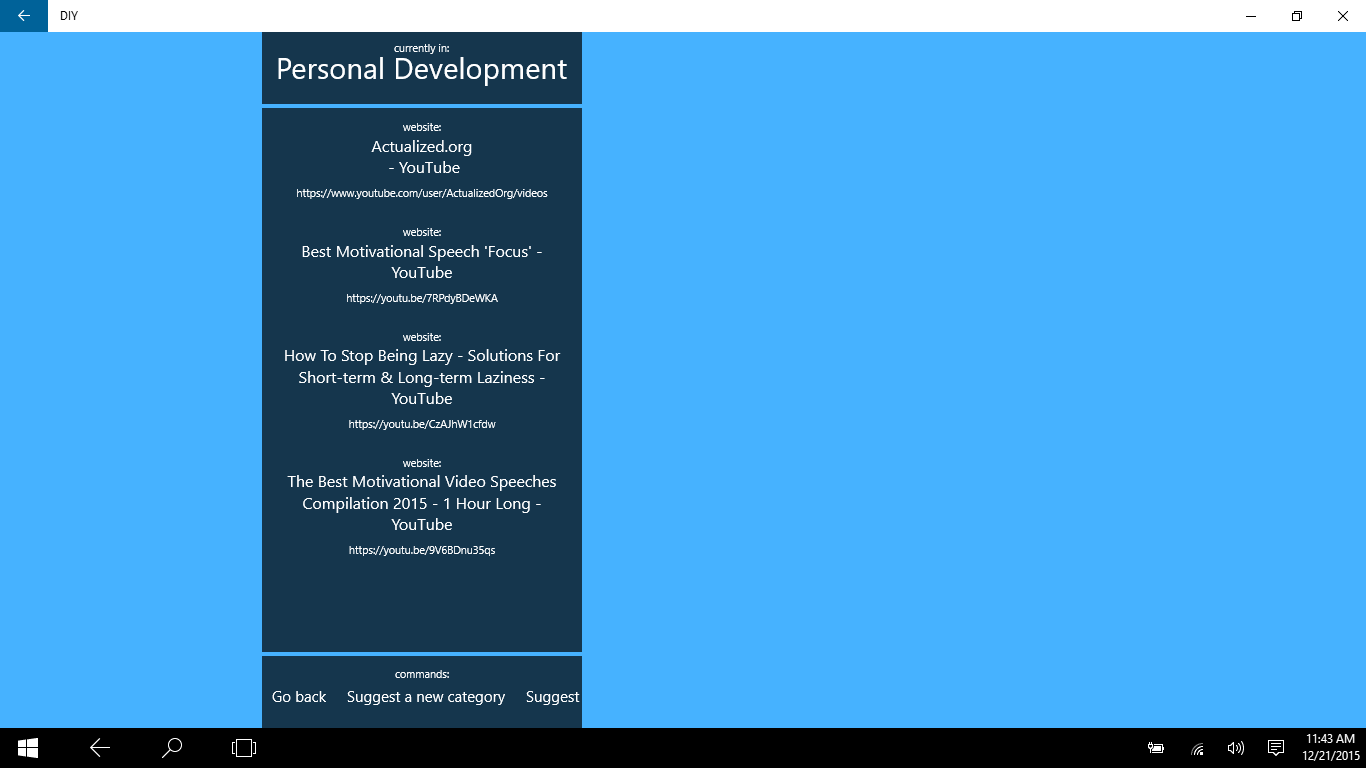Open Task View on taskbar
The height and width of the screenshot is (768, 1366).
pyautogui.click(x=244, y=747)
